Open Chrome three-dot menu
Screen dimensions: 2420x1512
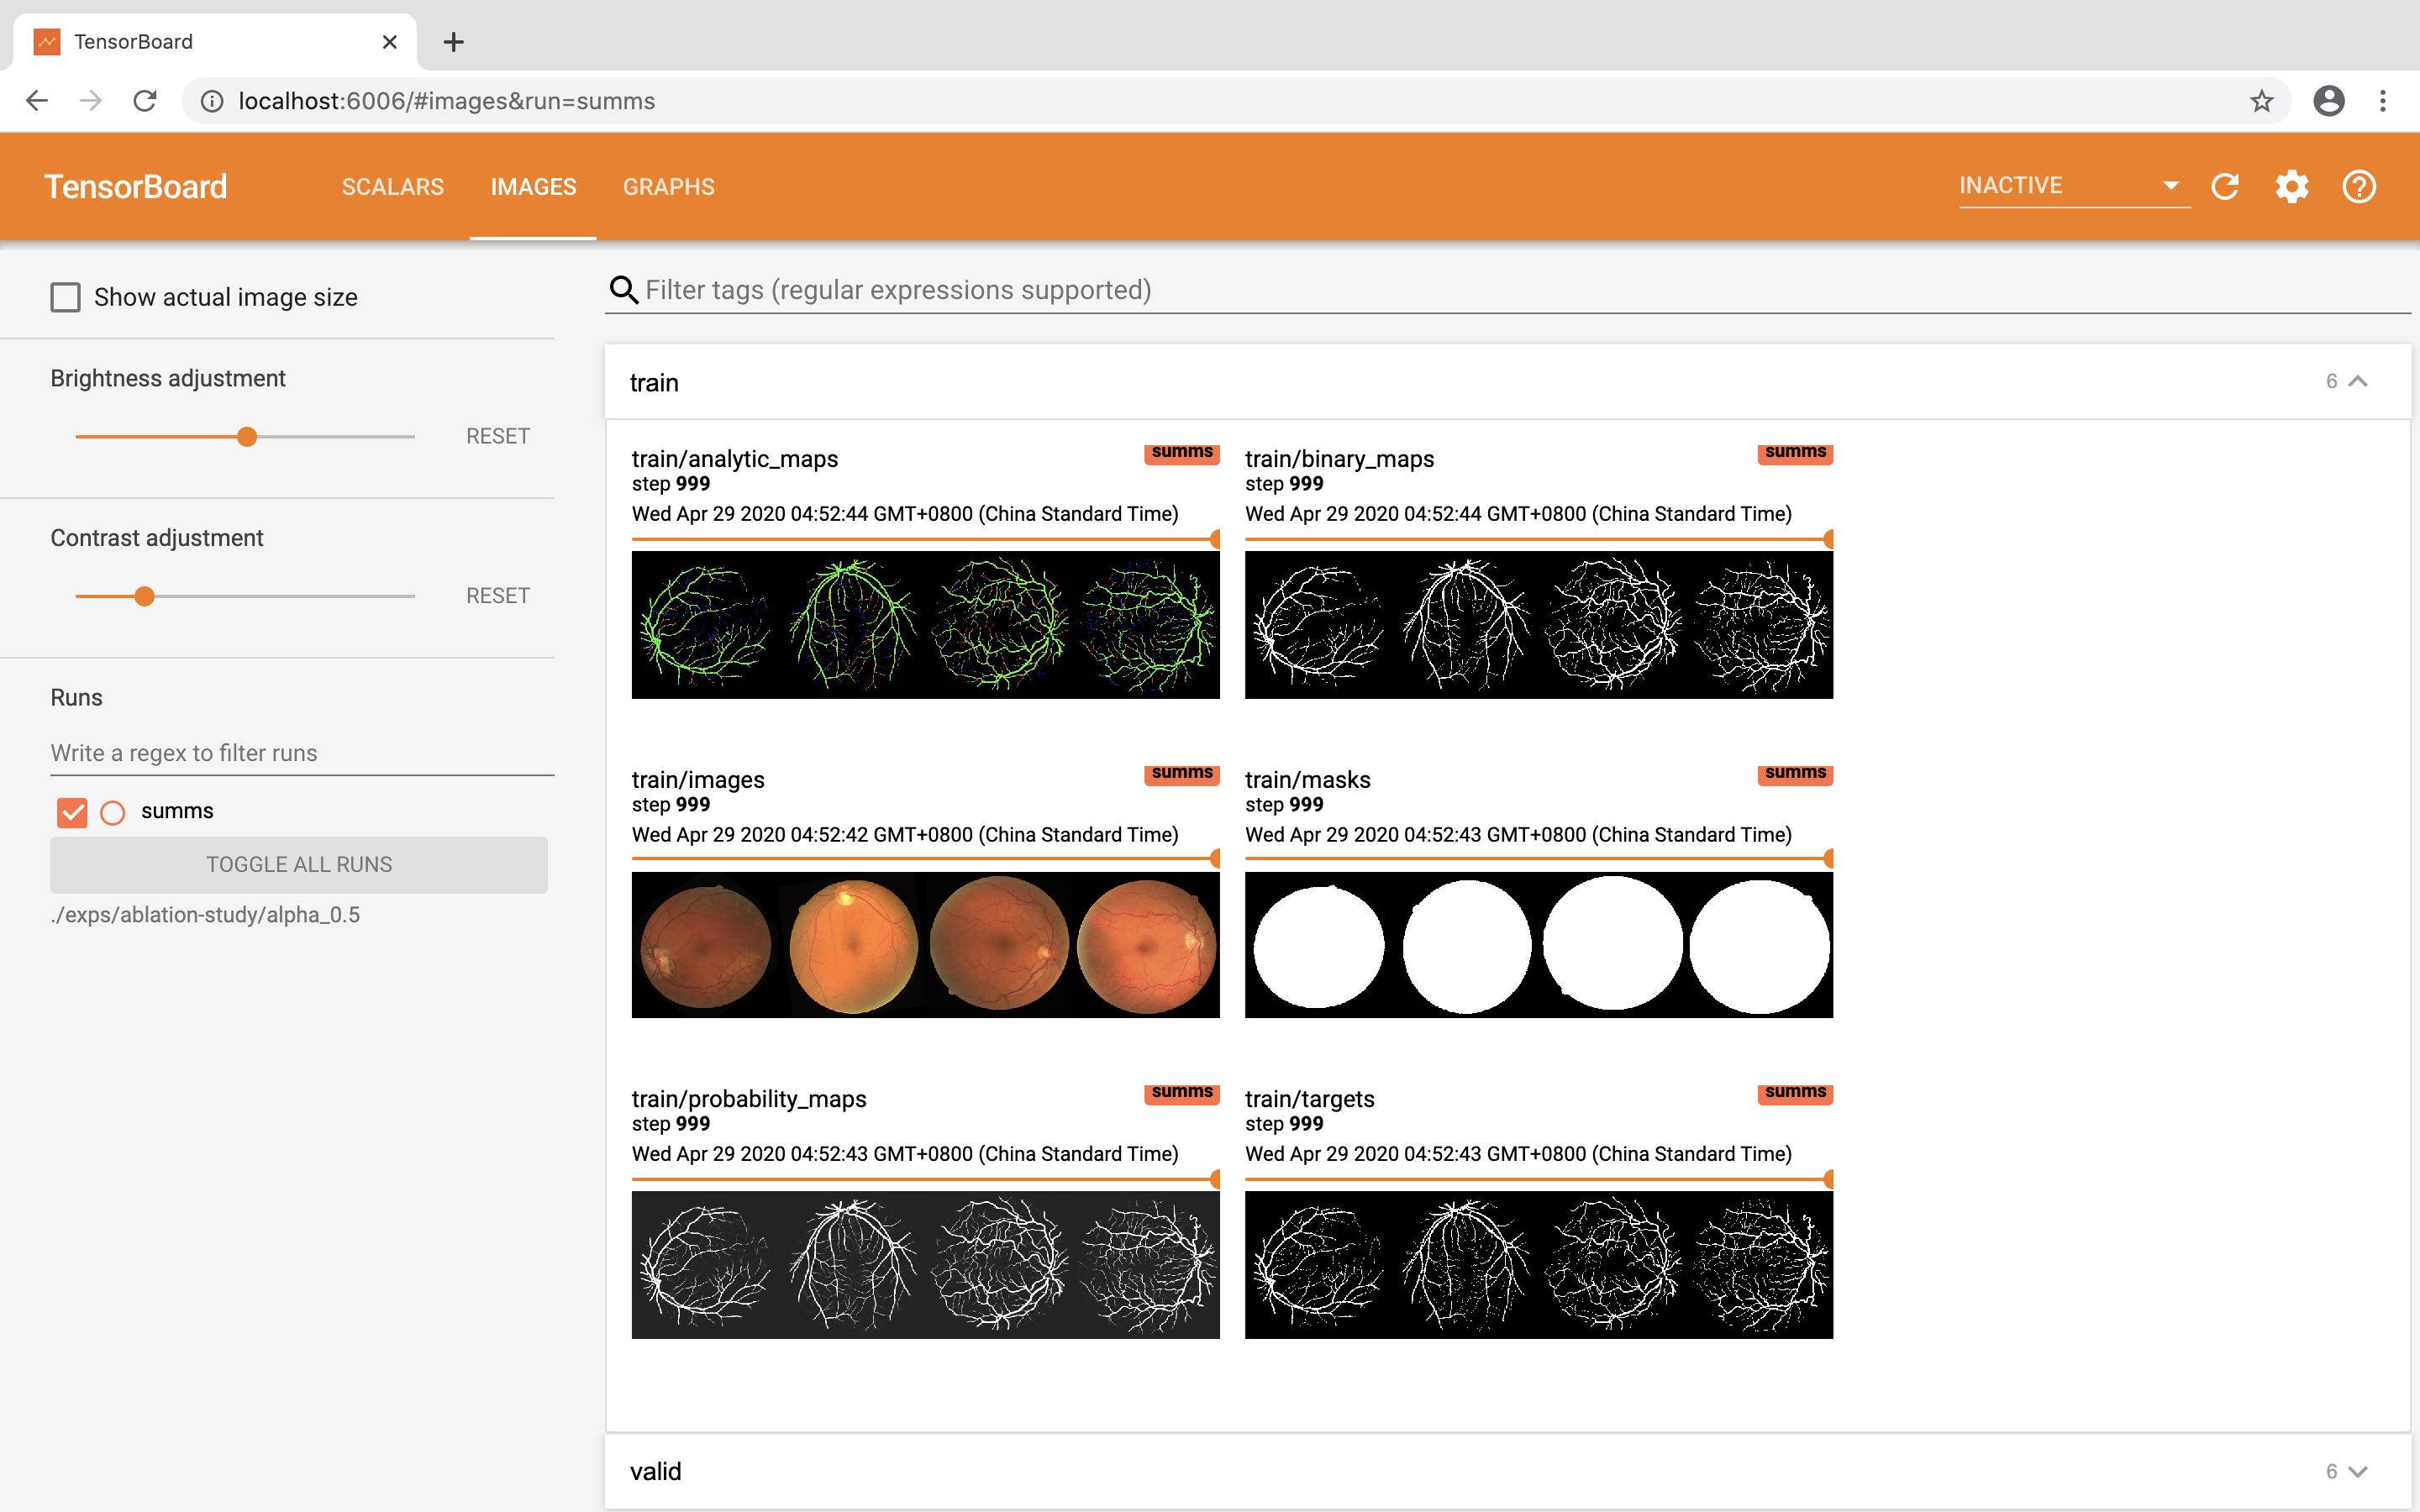(x=2382, y=101)
